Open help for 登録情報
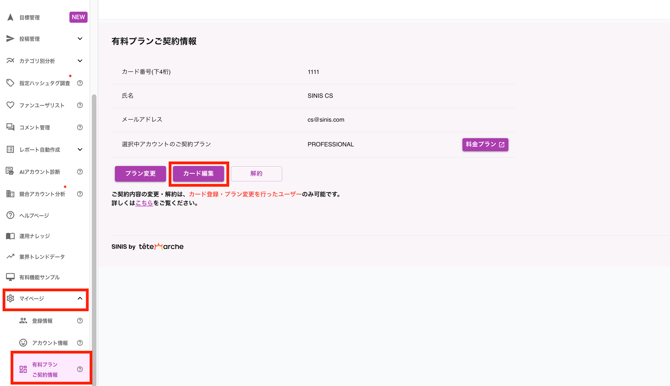 (x=80, y=321)
